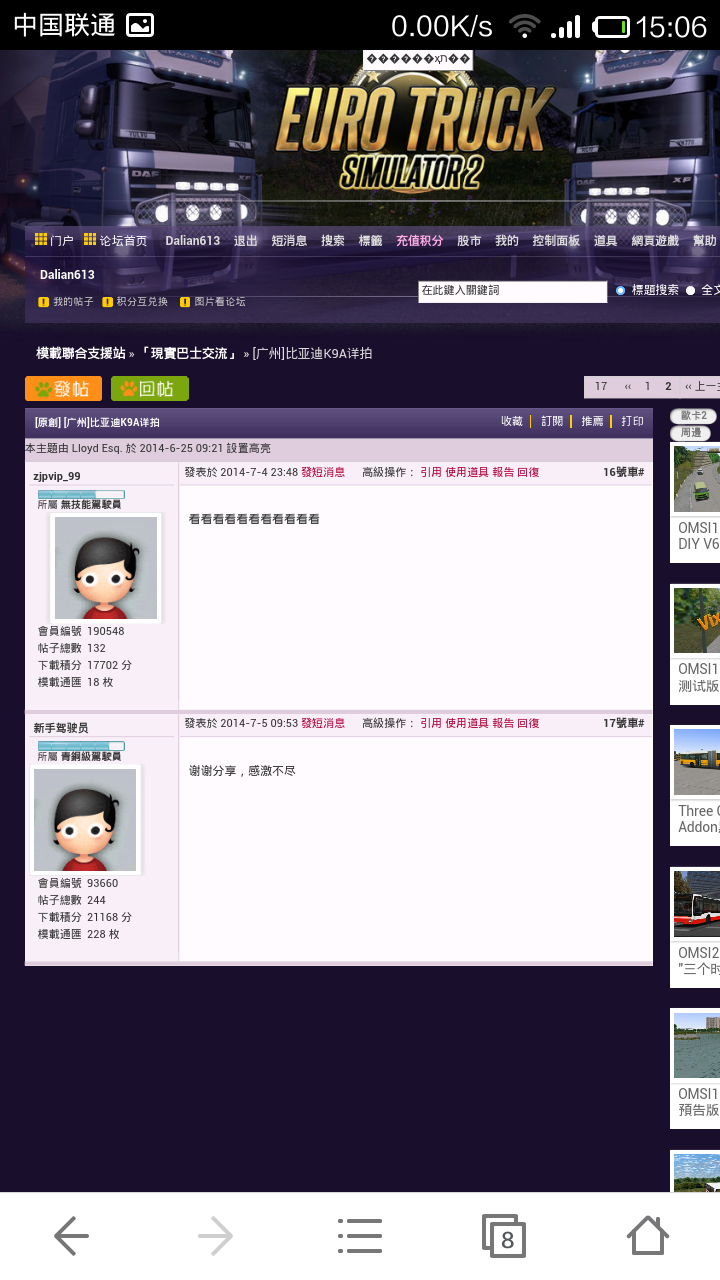Open 道具 items menu
Image resolution: width=720 pixels, height=1280 pixels.
[605, 240]
